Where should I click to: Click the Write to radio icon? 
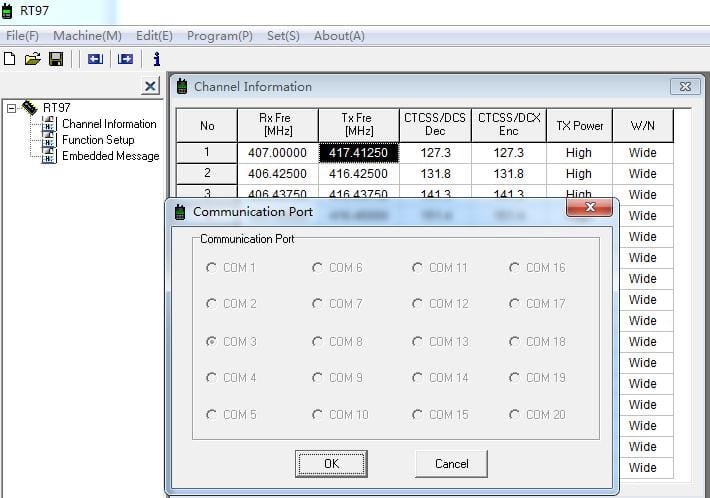tap(125, 59)
